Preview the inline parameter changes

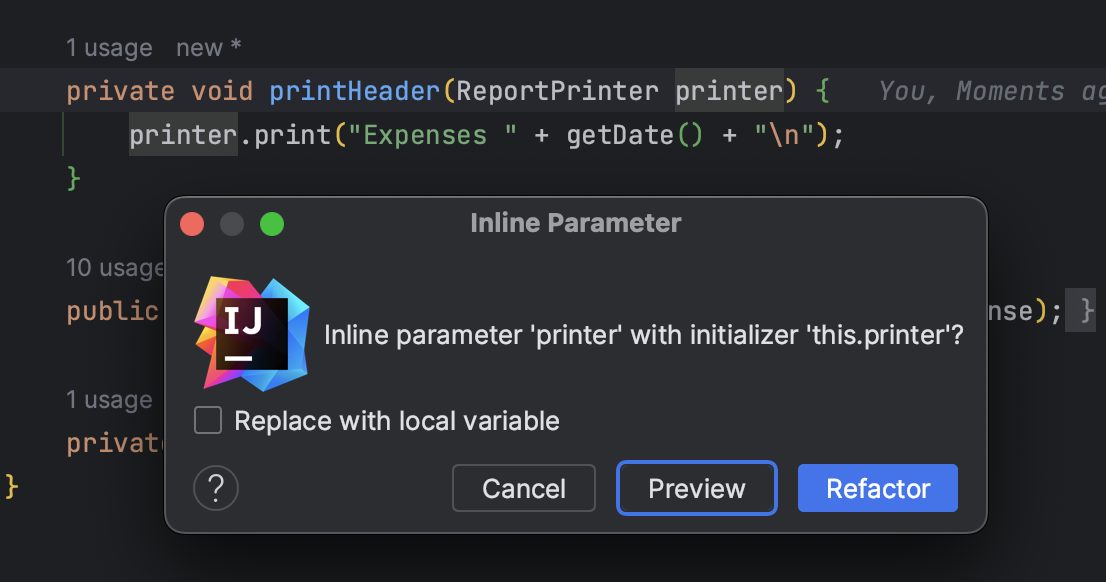[x=696, y=488]
